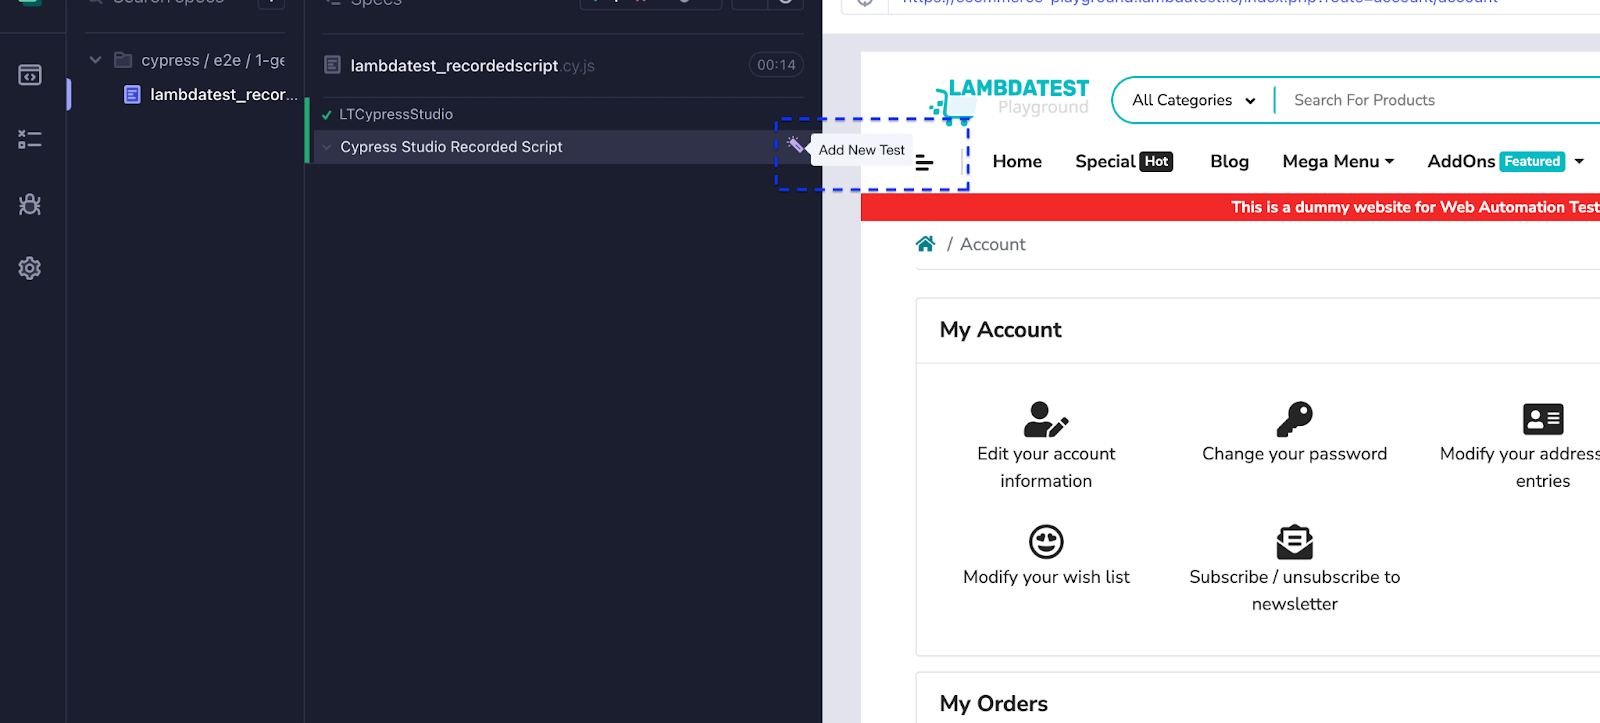
Task: Click the 00:14 test duration badge
Action: pos(776,65)
